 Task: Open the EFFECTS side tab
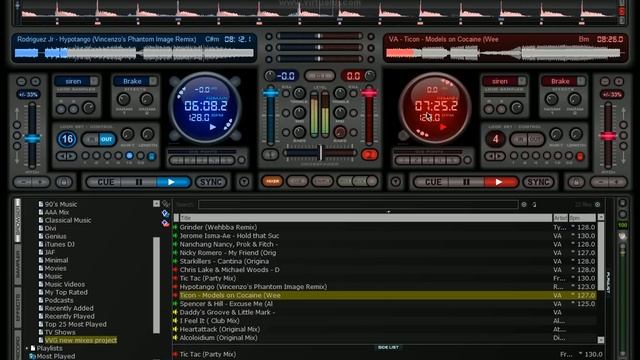click(18, 307)
